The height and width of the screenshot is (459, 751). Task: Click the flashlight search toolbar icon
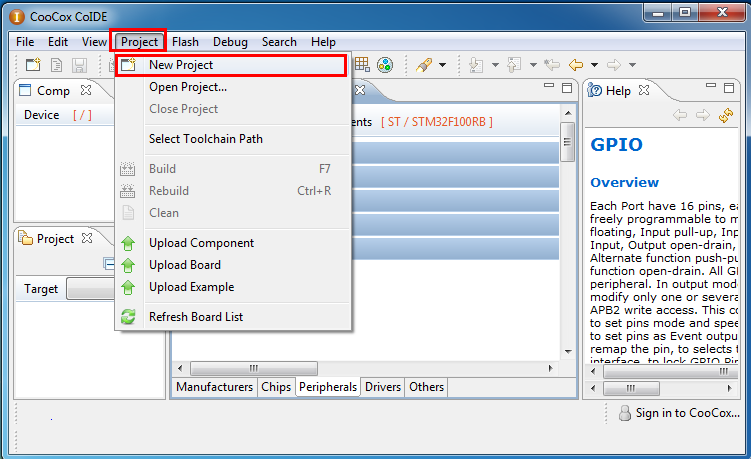pyautogui.click(x=424, y=65)
